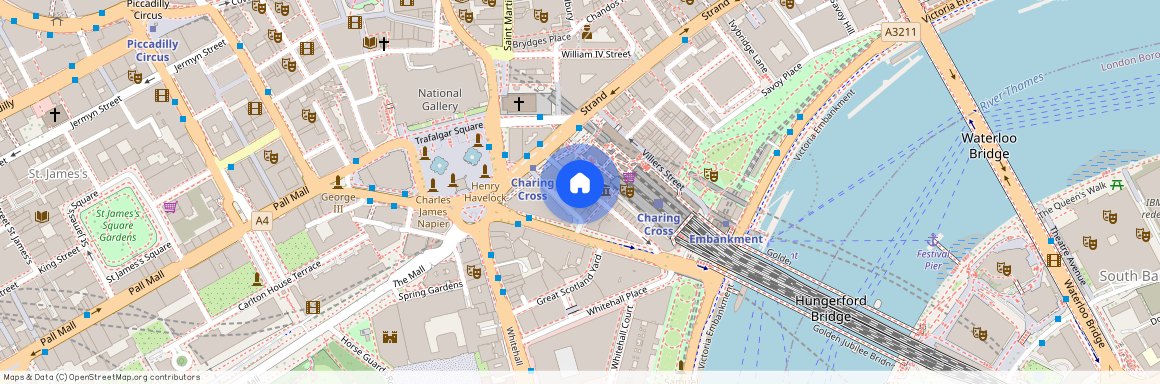Viewport: 1160px width, 384px height.
Task: Click the A4 road shield
Action: click(x=262, y=220)
